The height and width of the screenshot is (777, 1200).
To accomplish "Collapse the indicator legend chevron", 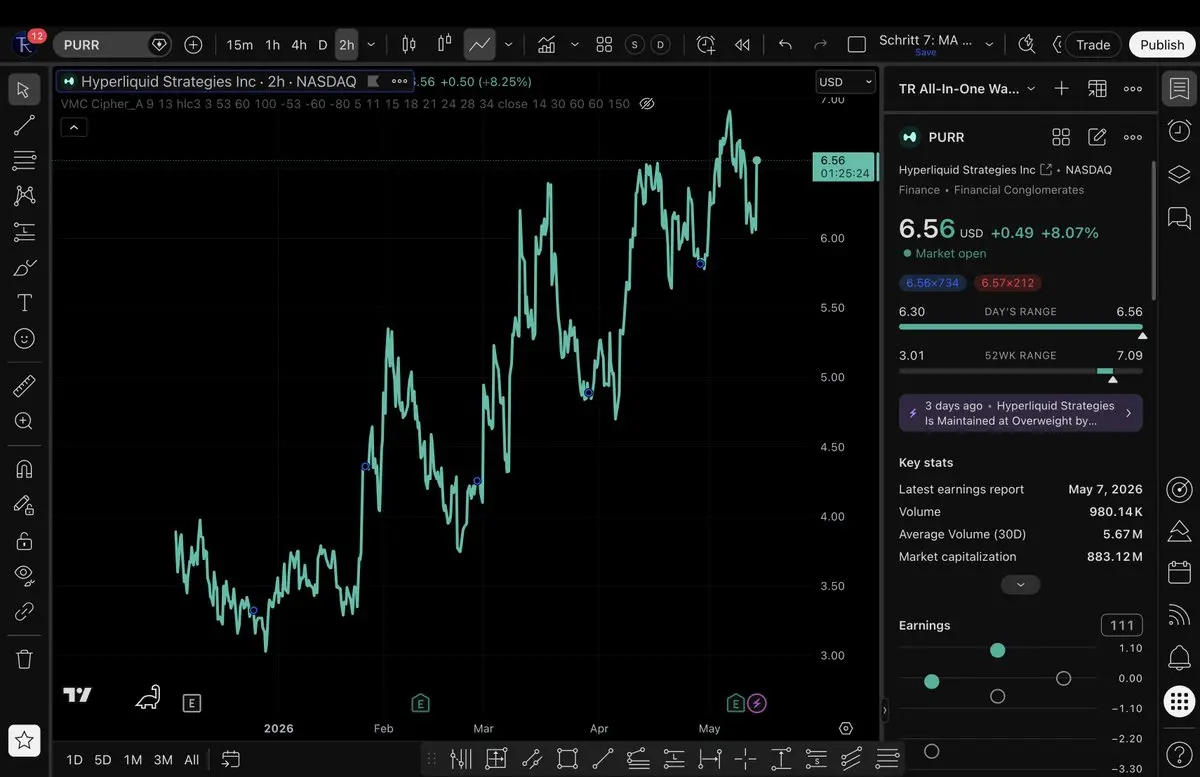I will point(74,127).
